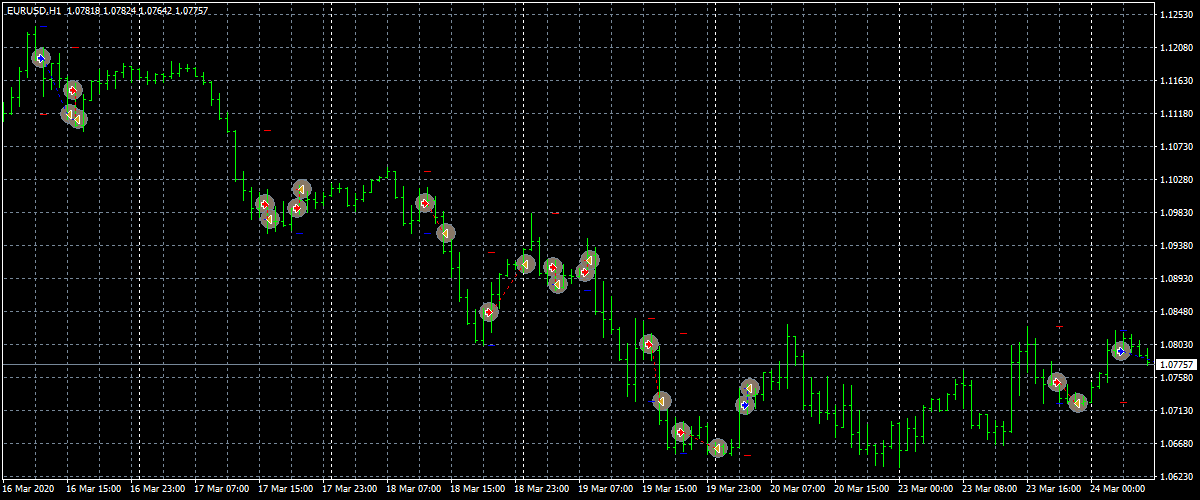Select close arrow marker right of 23 Mar 16:00 sell
This screenshot has width=1200, height=500.
click(x=1077, y=402)
